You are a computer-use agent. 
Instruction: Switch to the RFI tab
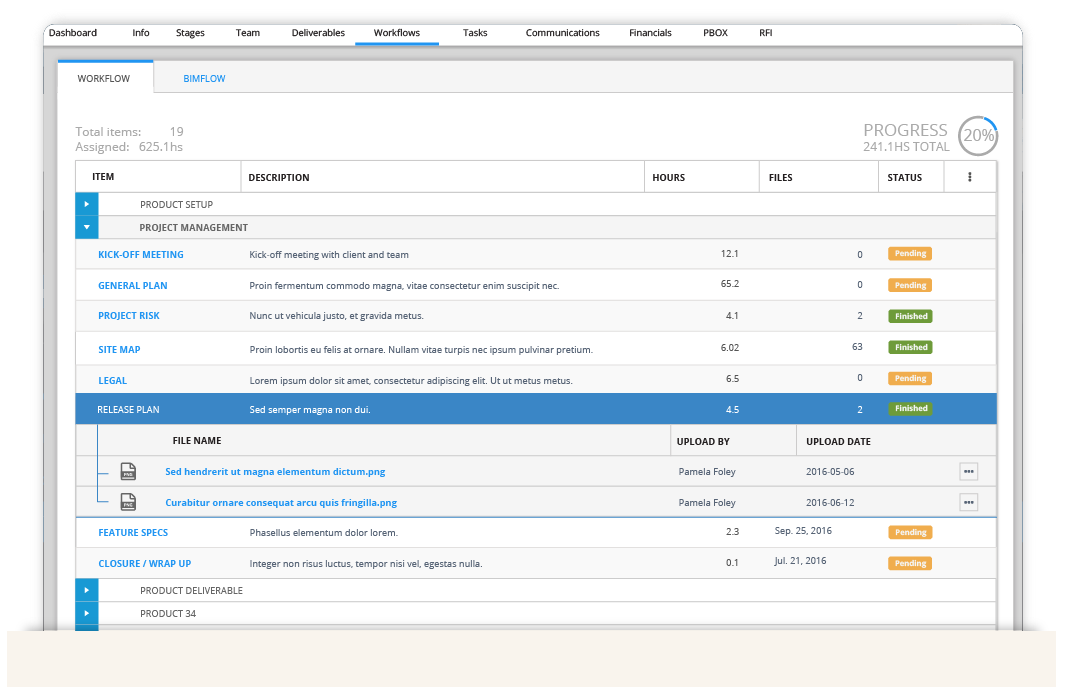point(766,33)
